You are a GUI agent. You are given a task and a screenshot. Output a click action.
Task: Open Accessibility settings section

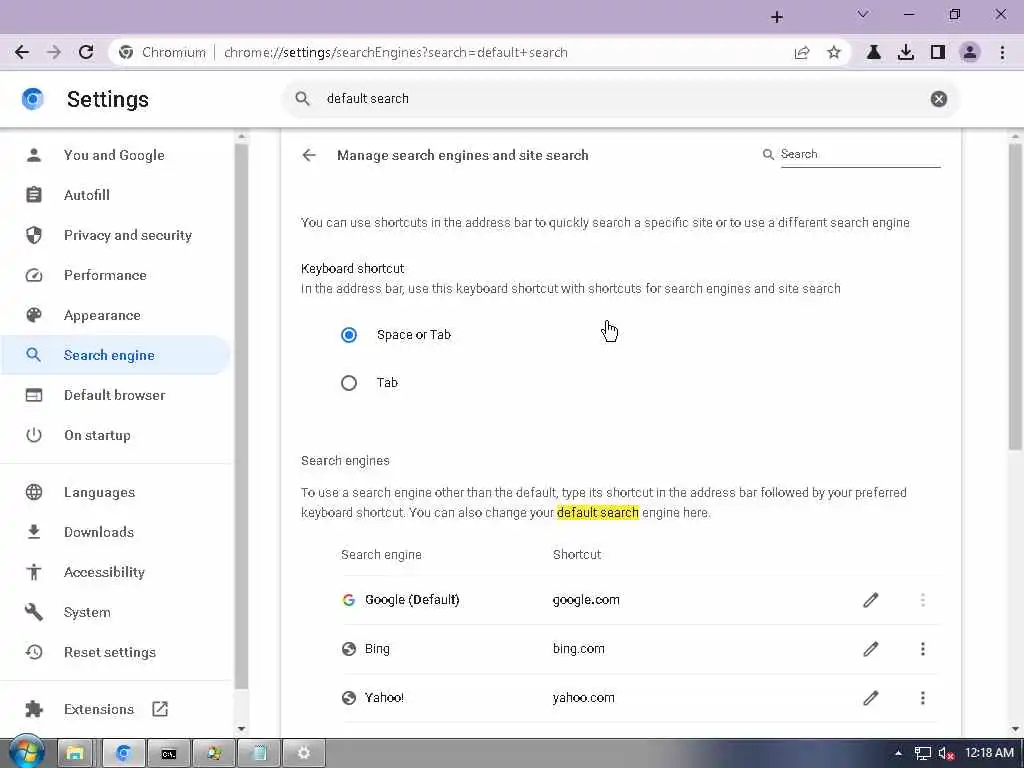[115, 572]
